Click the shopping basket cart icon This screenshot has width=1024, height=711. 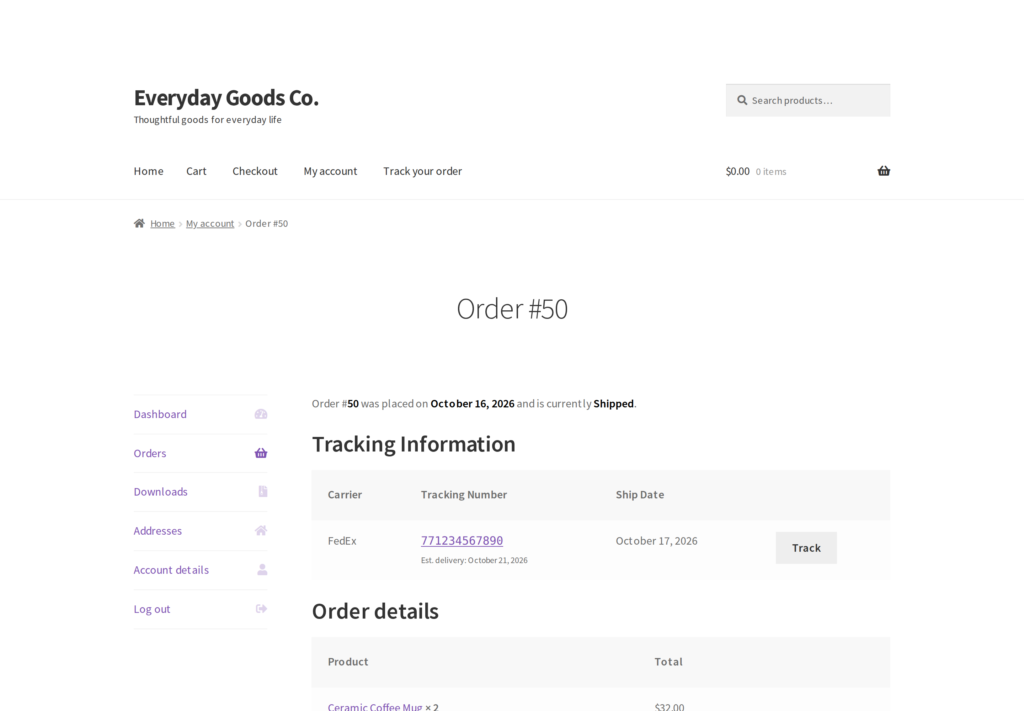(x=884, y=171)
